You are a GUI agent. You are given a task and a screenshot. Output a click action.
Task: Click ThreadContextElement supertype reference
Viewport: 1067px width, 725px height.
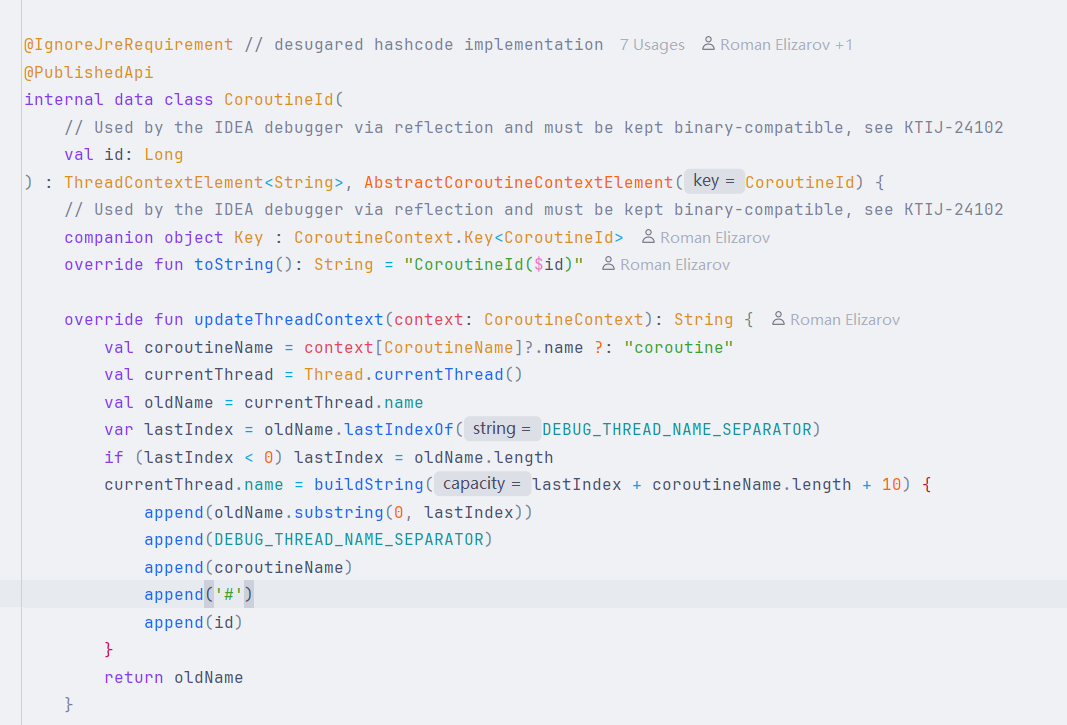pos(163,182)
